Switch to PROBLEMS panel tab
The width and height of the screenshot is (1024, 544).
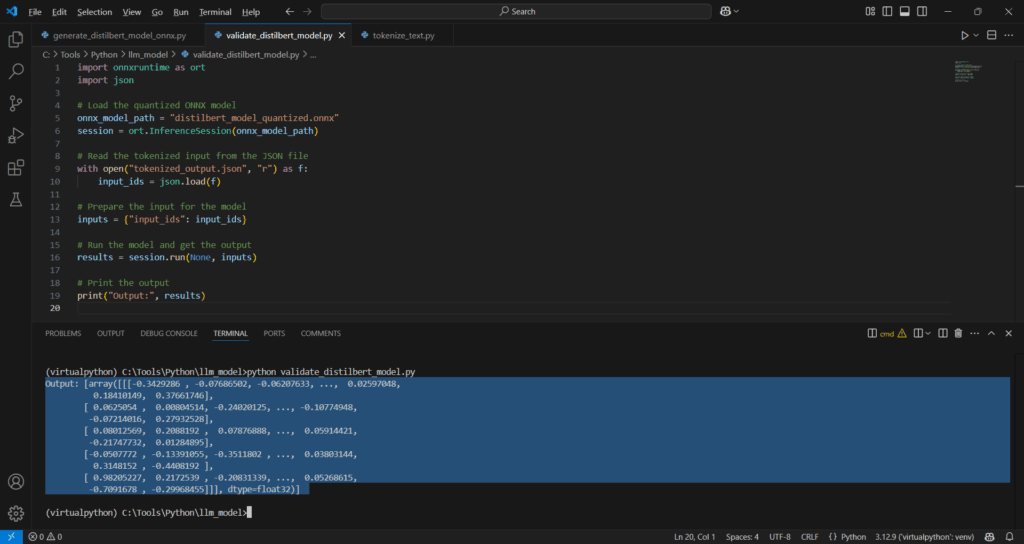63,333
